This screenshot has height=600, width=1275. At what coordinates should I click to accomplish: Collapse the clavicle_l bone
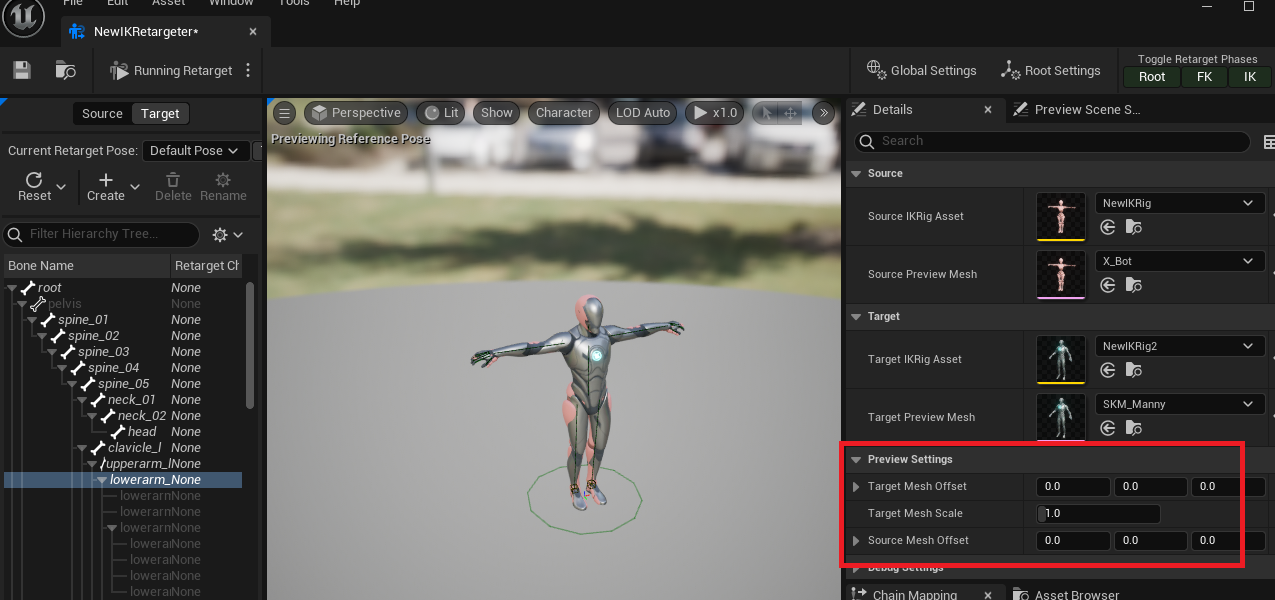point(84,448)
